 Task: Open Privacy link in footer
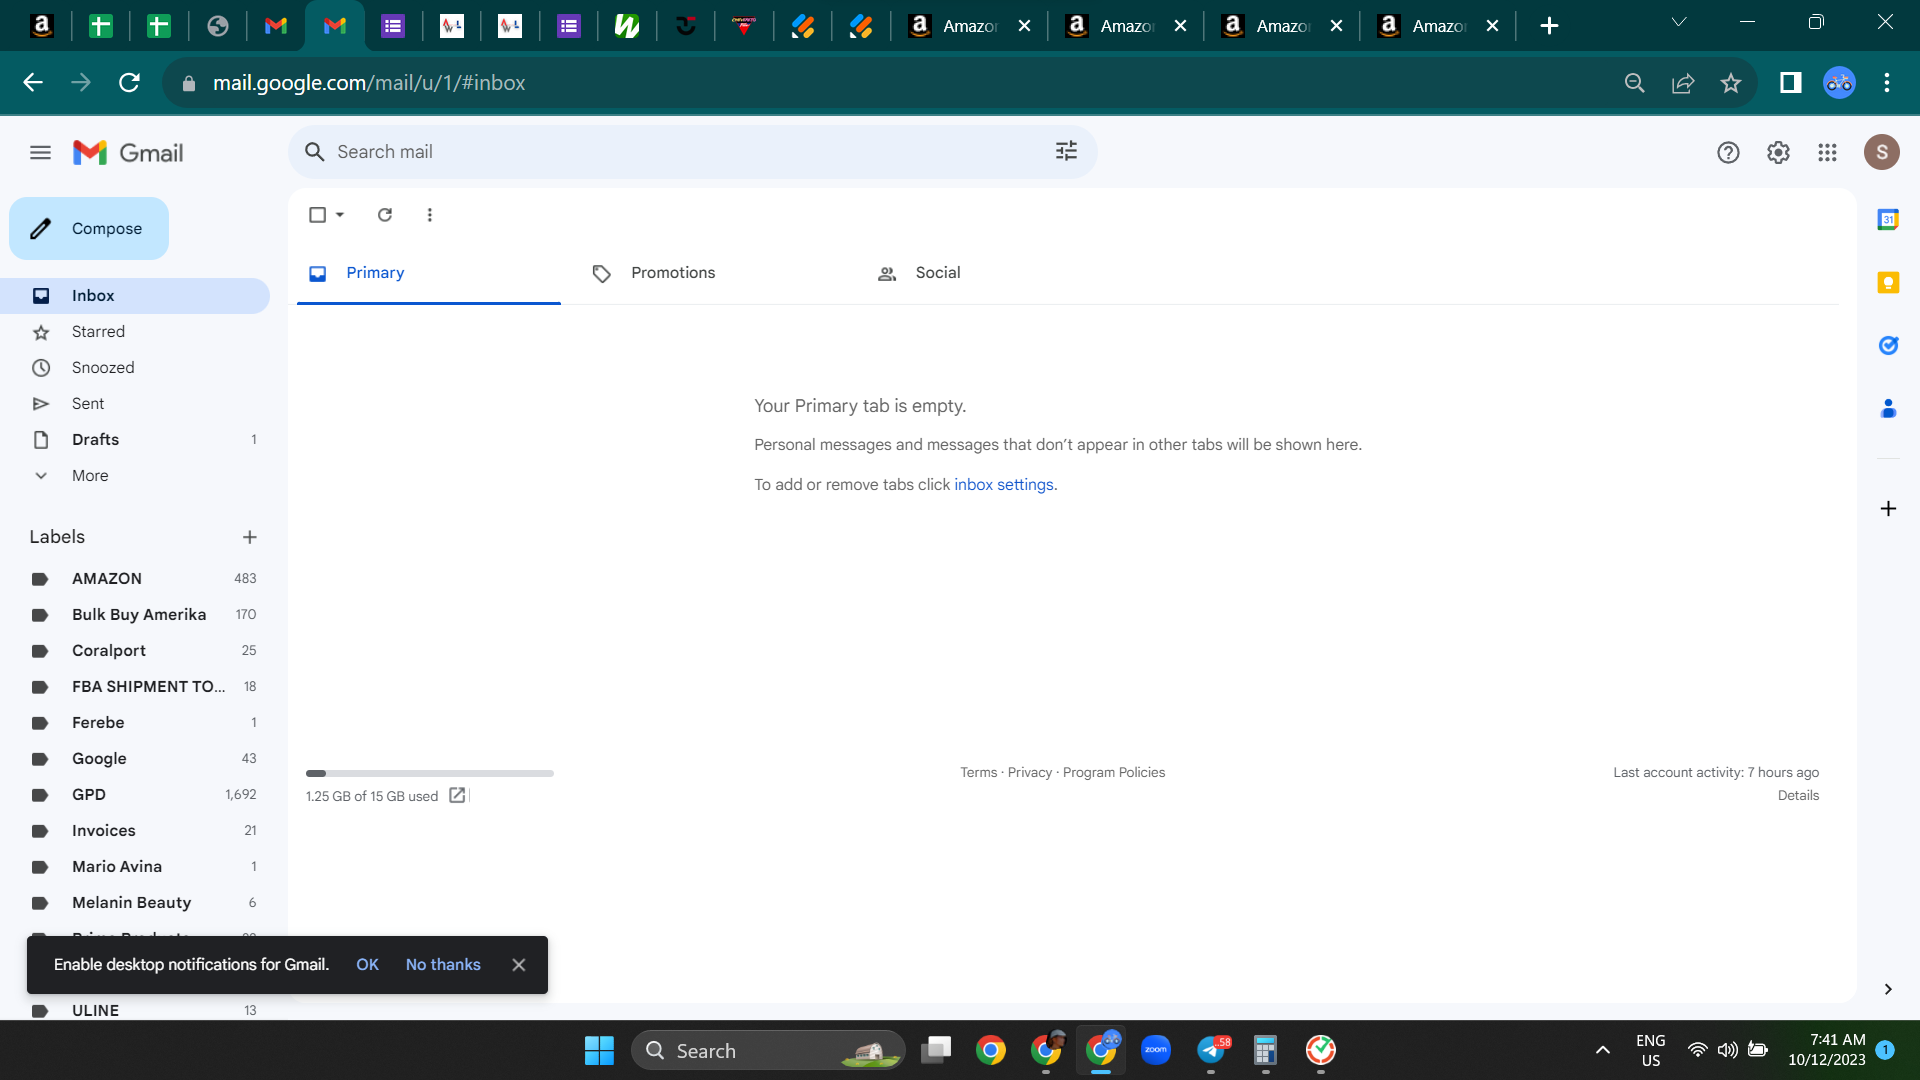(x=1029, y=773)
